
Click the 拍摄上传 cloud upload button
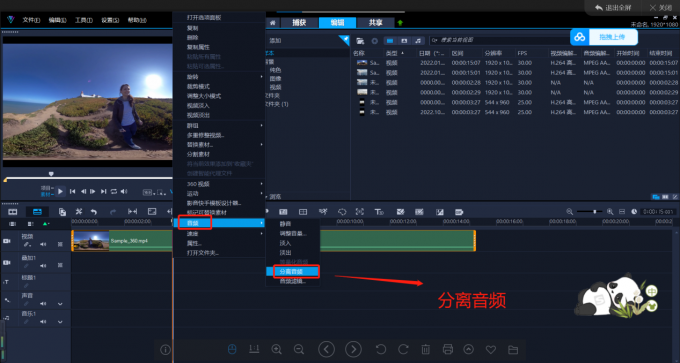604,37
